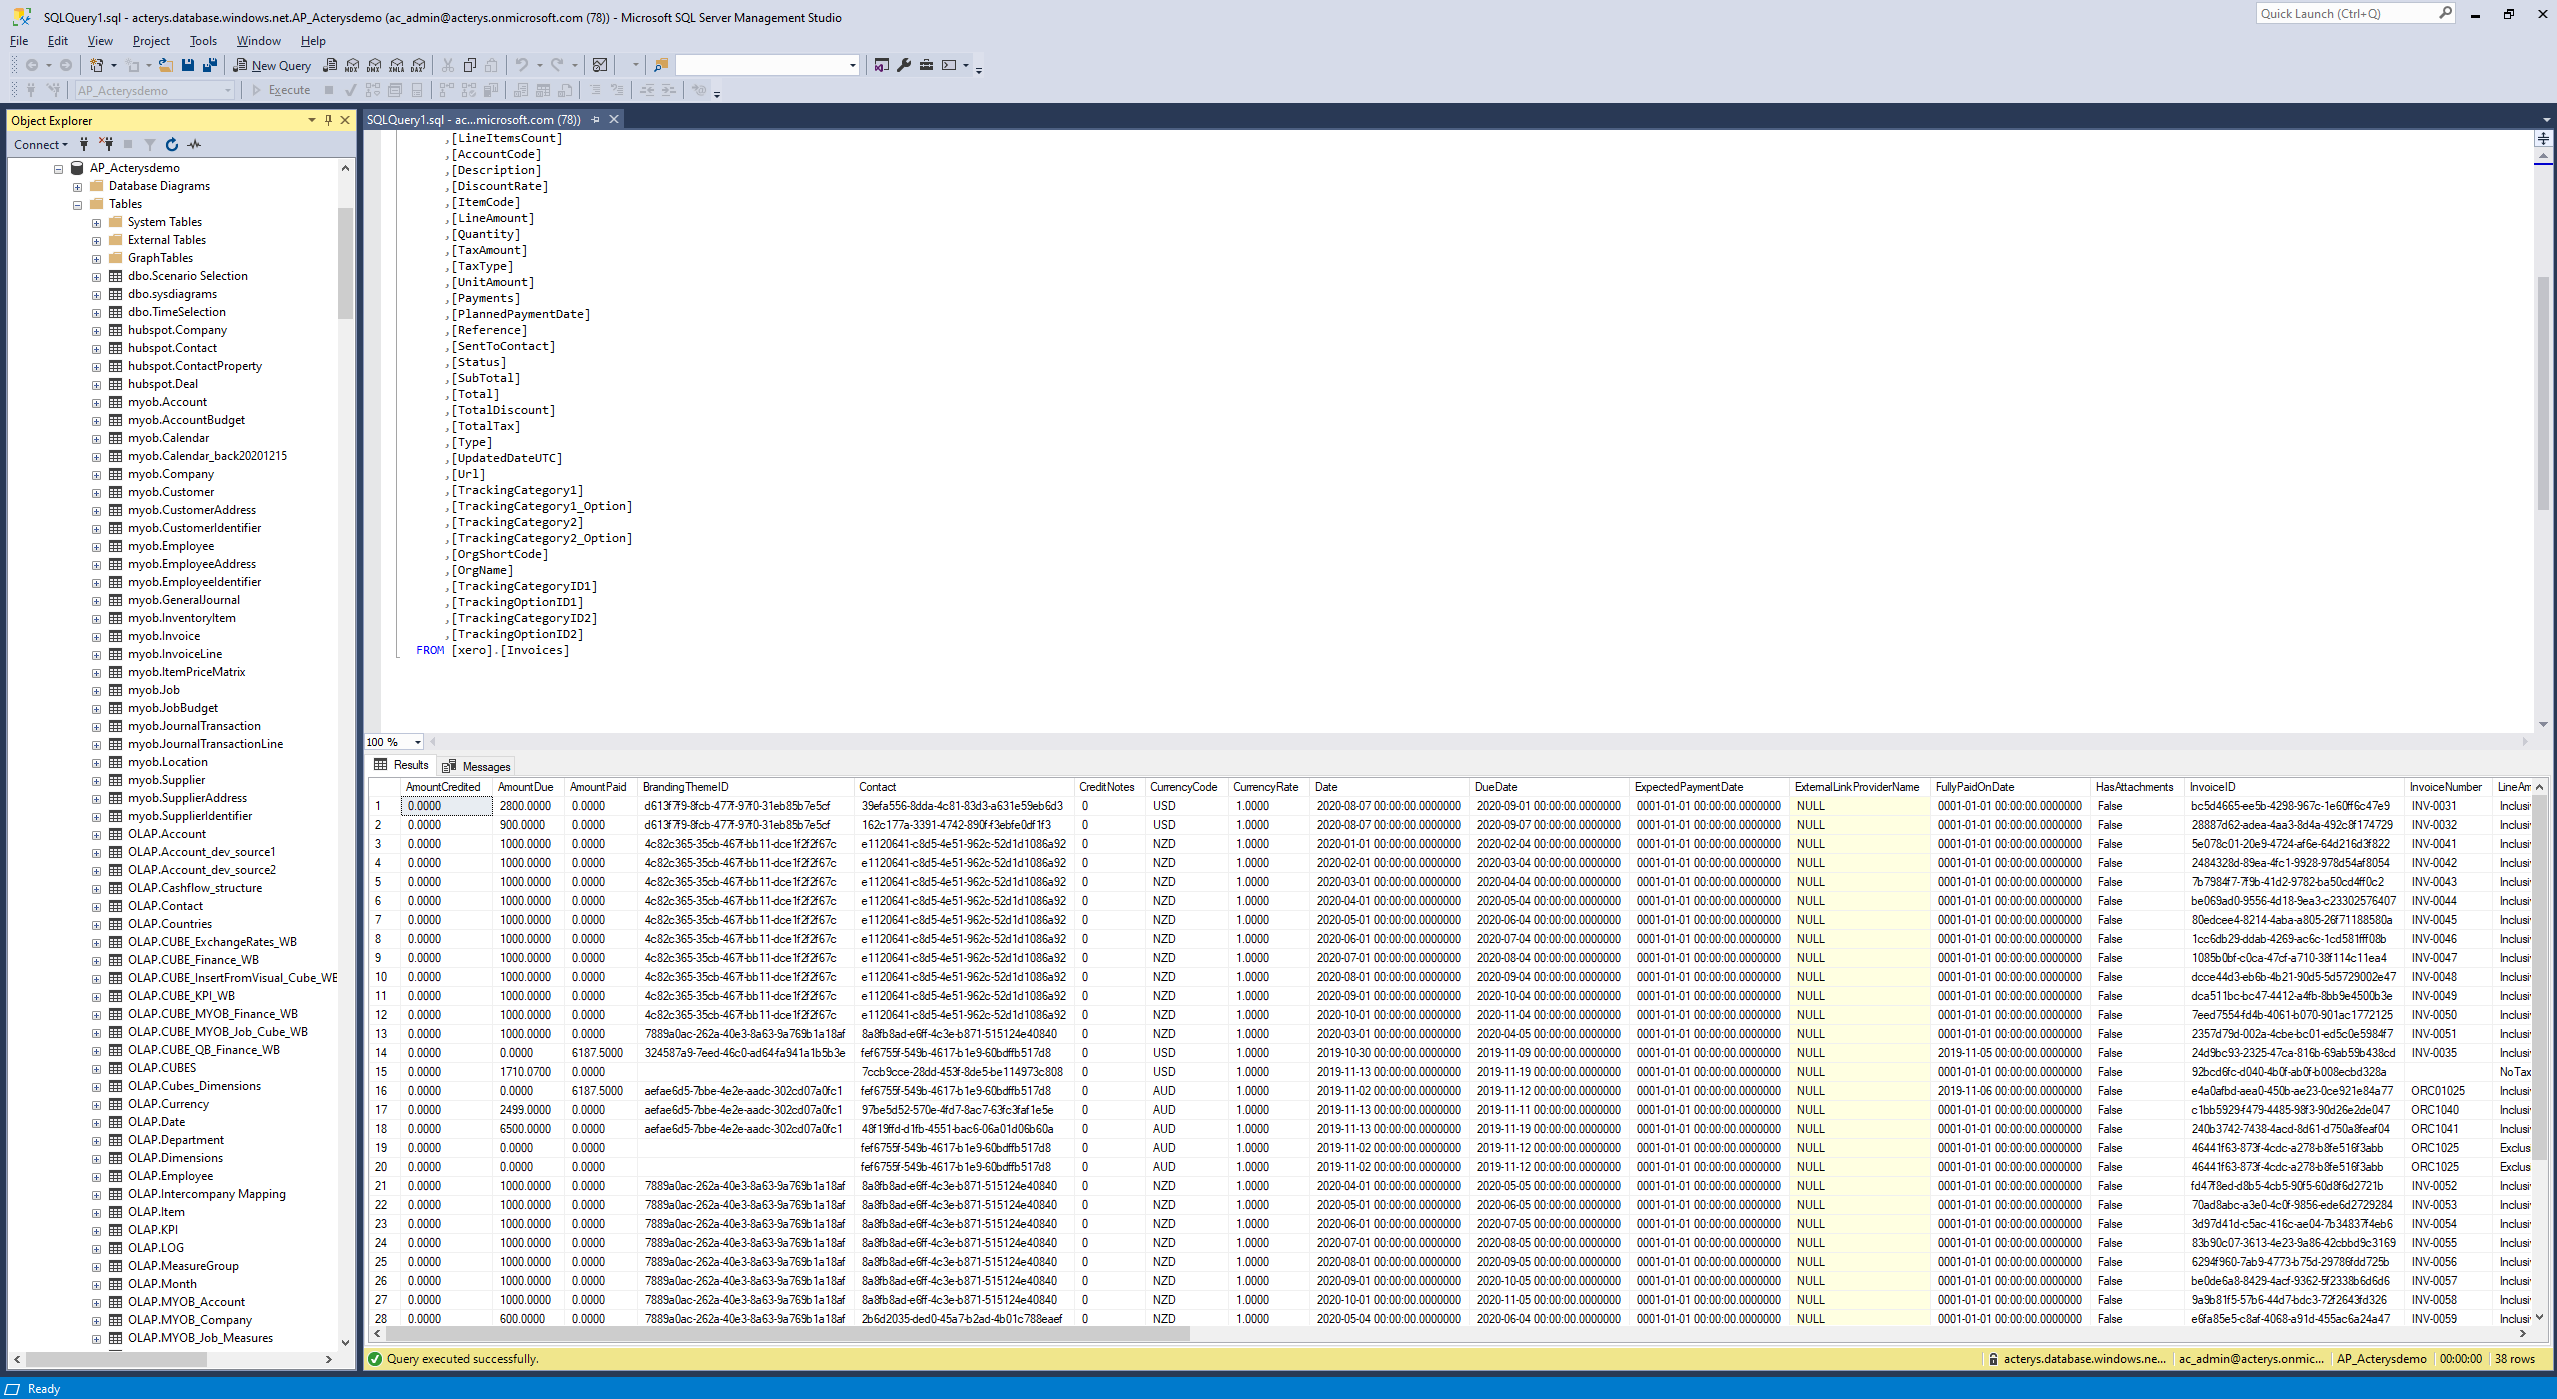Open Activity Monitor from Object Explorer toolbar
2557x1399 pixels.
pos(194,144)
